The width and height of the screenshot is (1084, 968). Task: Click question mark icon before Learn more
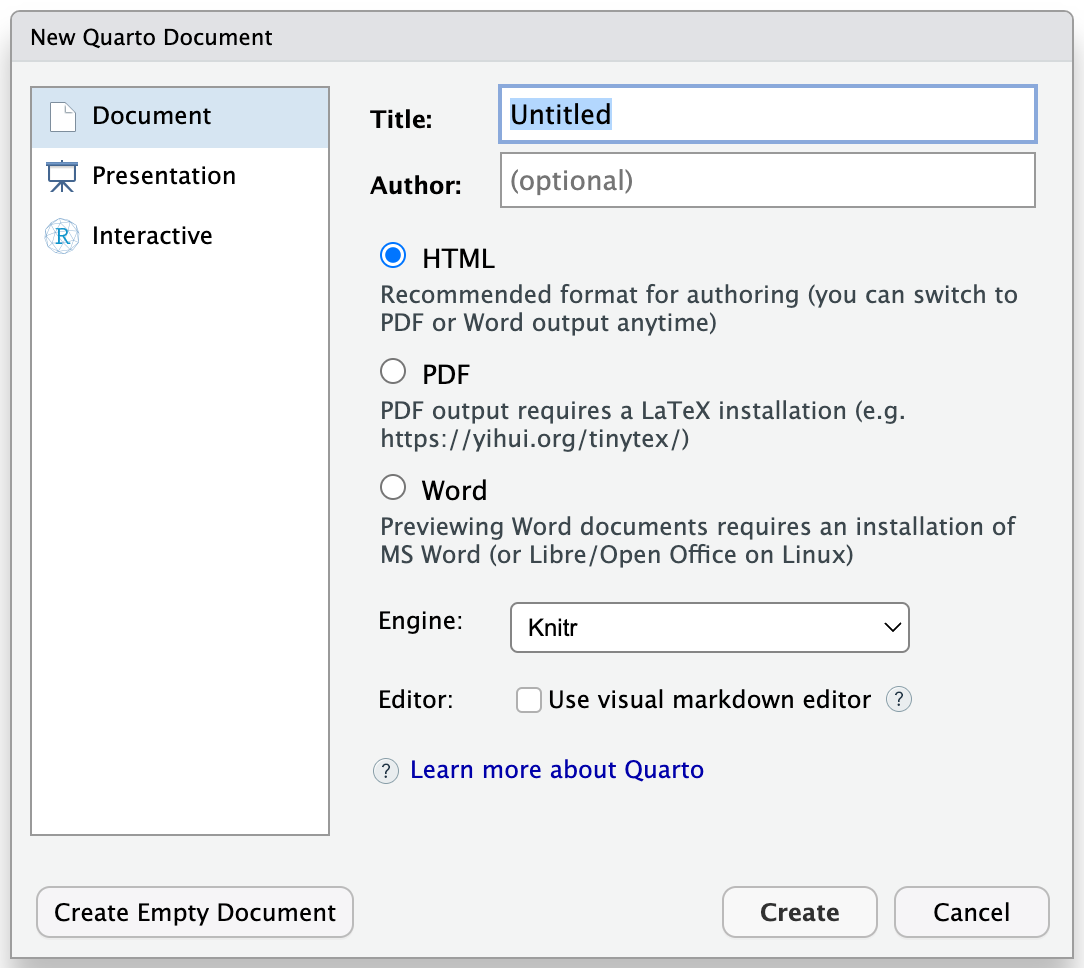pyautogui.click(x=386, y=770)
